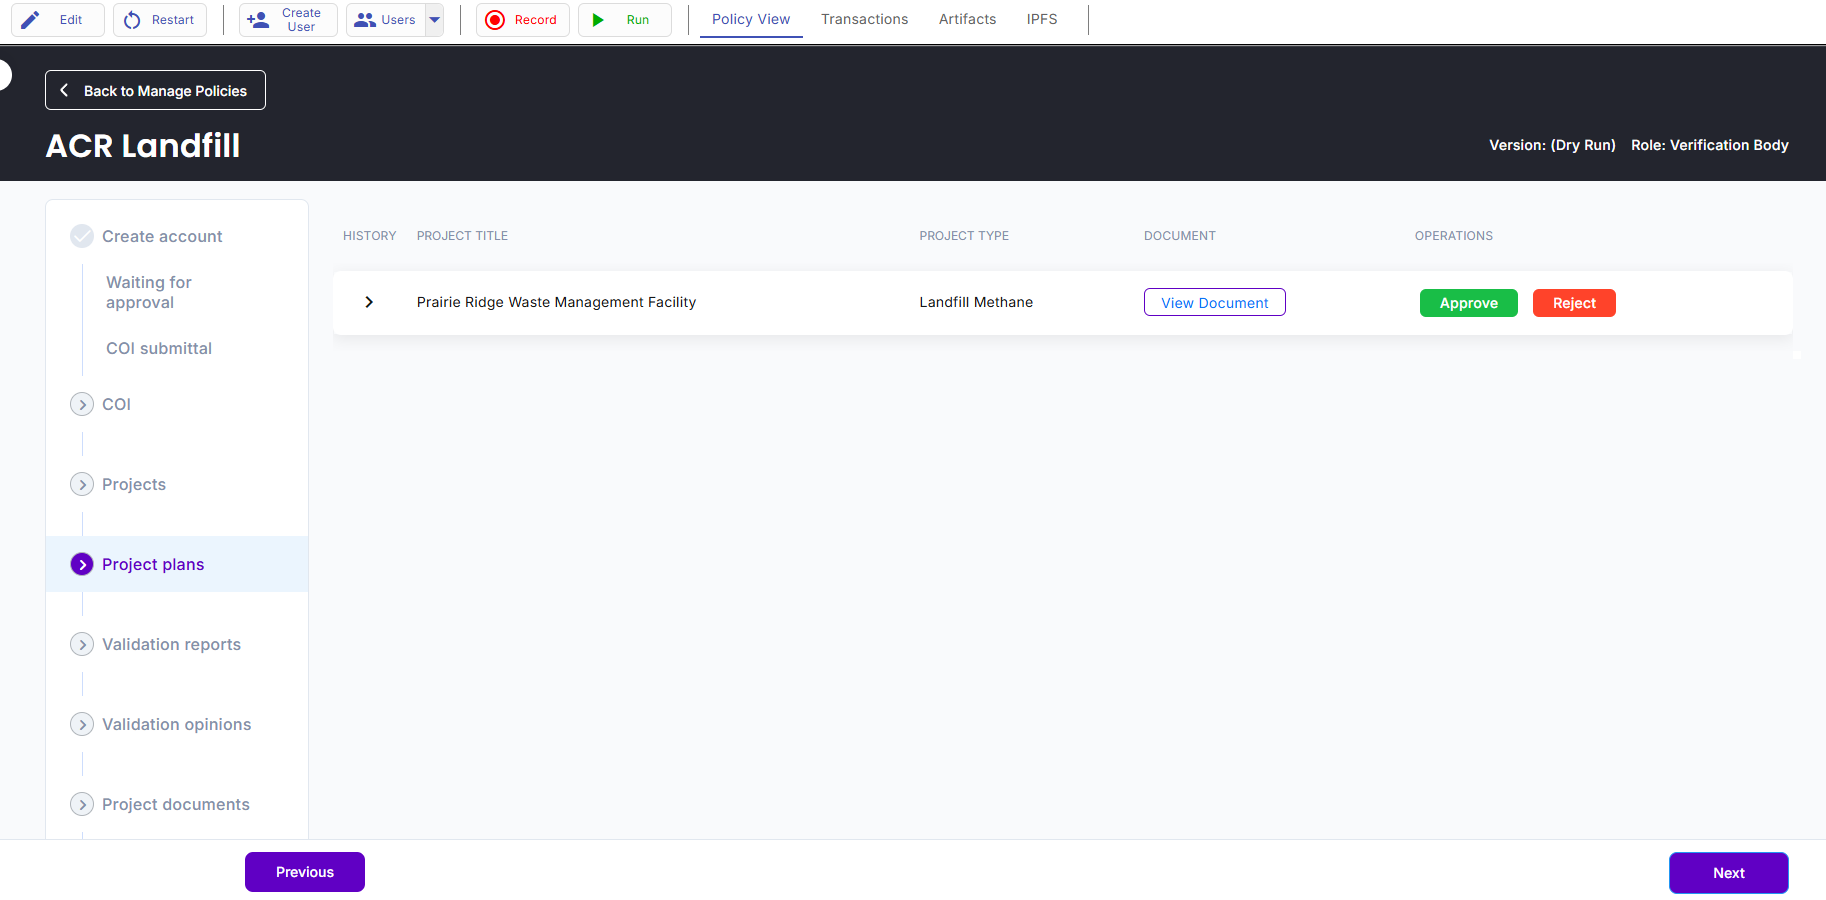Open View Document for Prairie Ridge
1826x900 pixels.
pyautogui.click(x=1215, y=302)
